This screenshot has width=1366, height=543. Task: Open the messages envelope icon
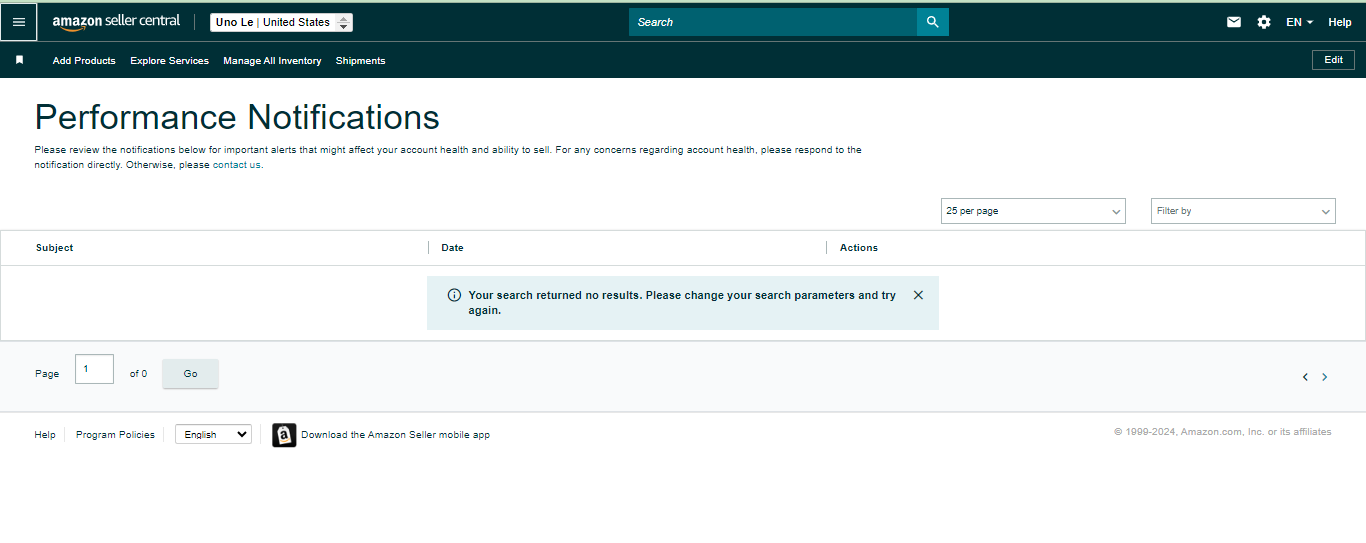coord(1234,22)
